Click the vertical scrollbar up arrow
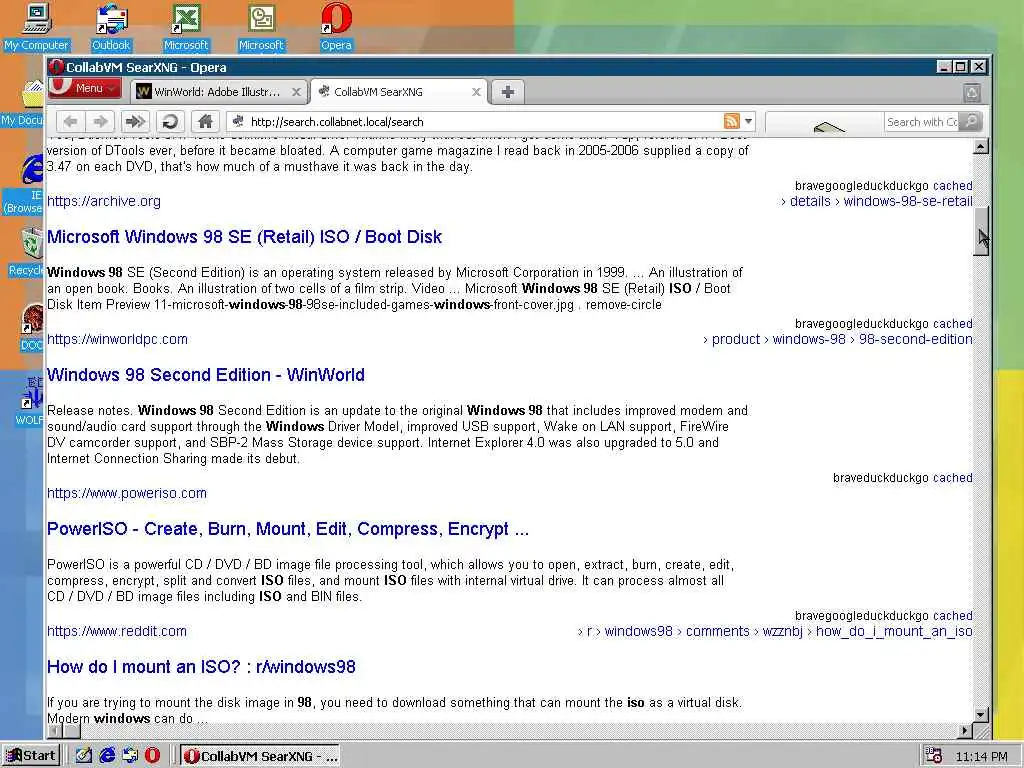1024x768 pixels. (980, 146)
